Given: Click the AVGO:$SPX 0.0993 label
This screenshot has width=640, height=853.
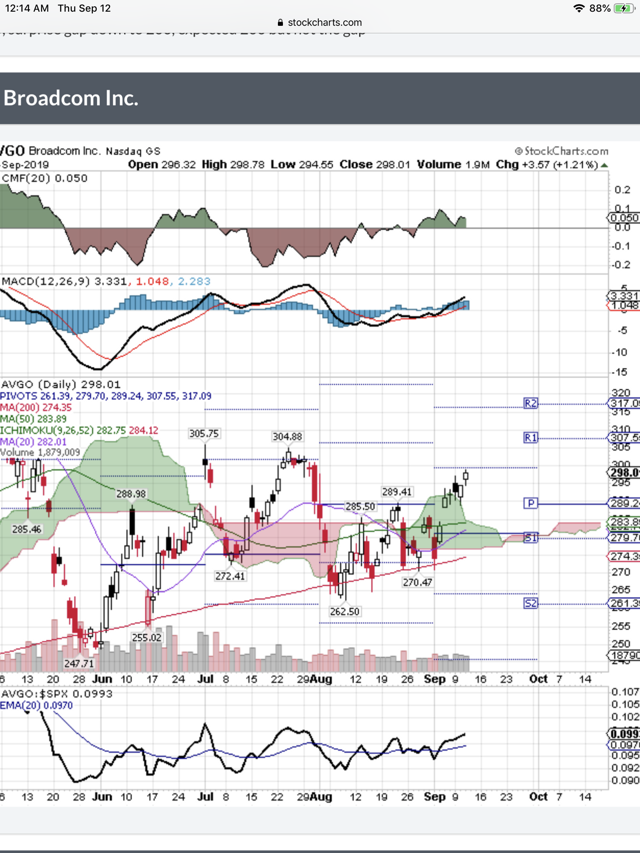Looking at the screenshot, I should [57, 694].
